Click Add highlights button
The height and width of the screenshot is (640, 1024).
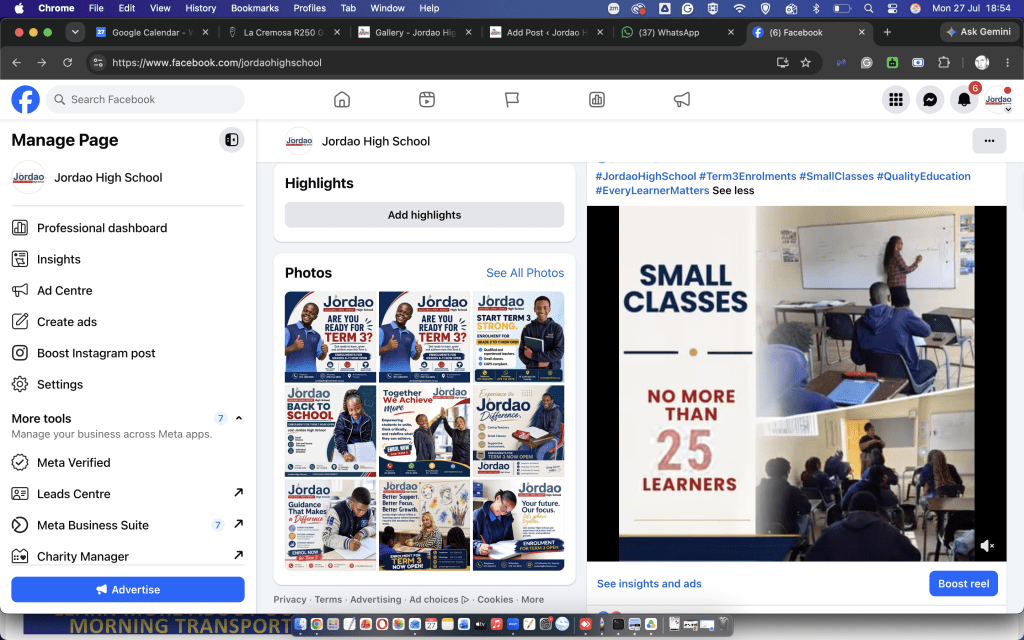[424, 215]
